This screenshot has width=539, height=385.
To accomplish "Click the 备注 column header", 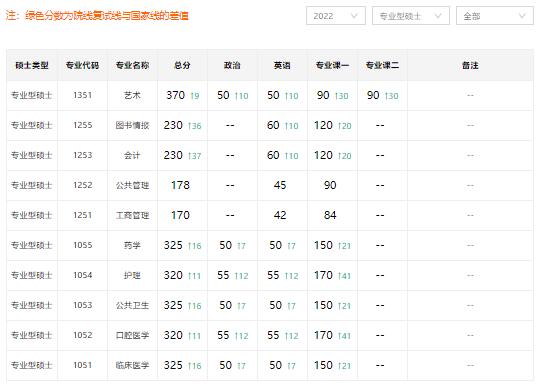I will (x=470, y=65).
